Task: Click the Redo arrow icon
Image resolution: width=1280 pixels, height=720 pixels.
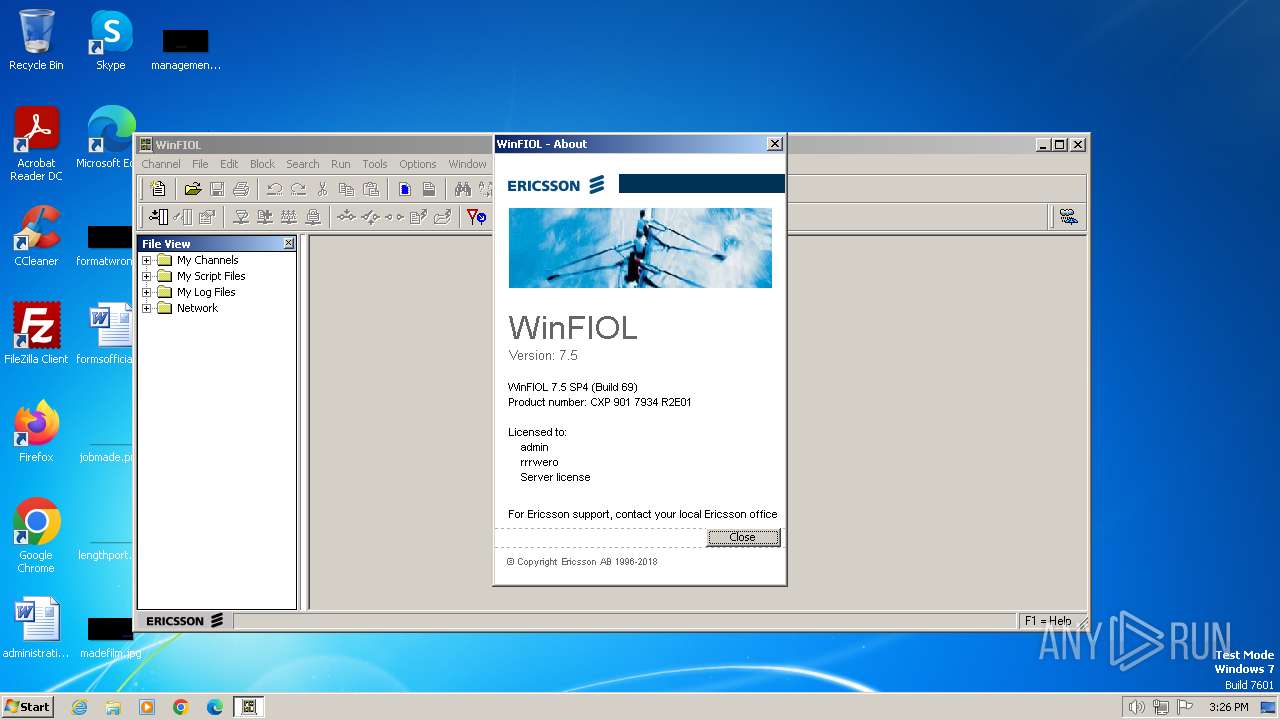Action: click(x=298, y=189)
